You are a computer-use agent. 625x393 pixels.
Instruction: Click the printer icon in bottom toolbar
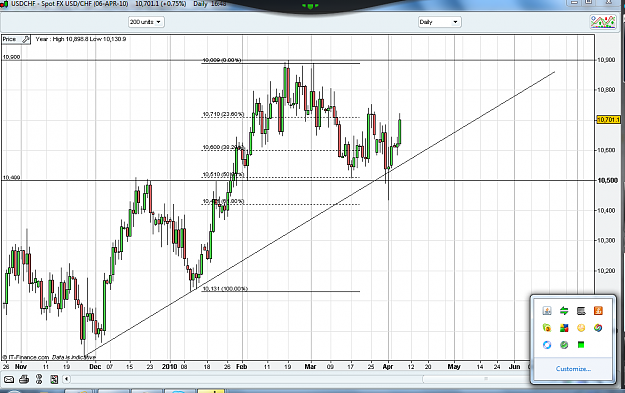[x=24, y=379]
